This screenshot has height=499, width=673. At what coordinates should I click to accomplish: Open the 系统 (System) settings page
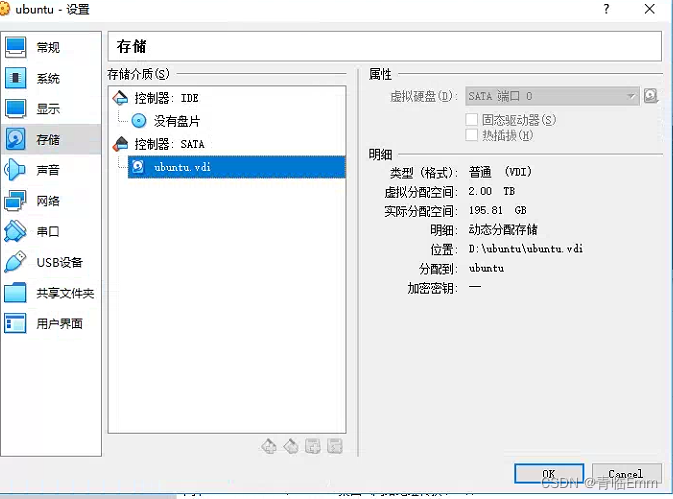[51, 78]
